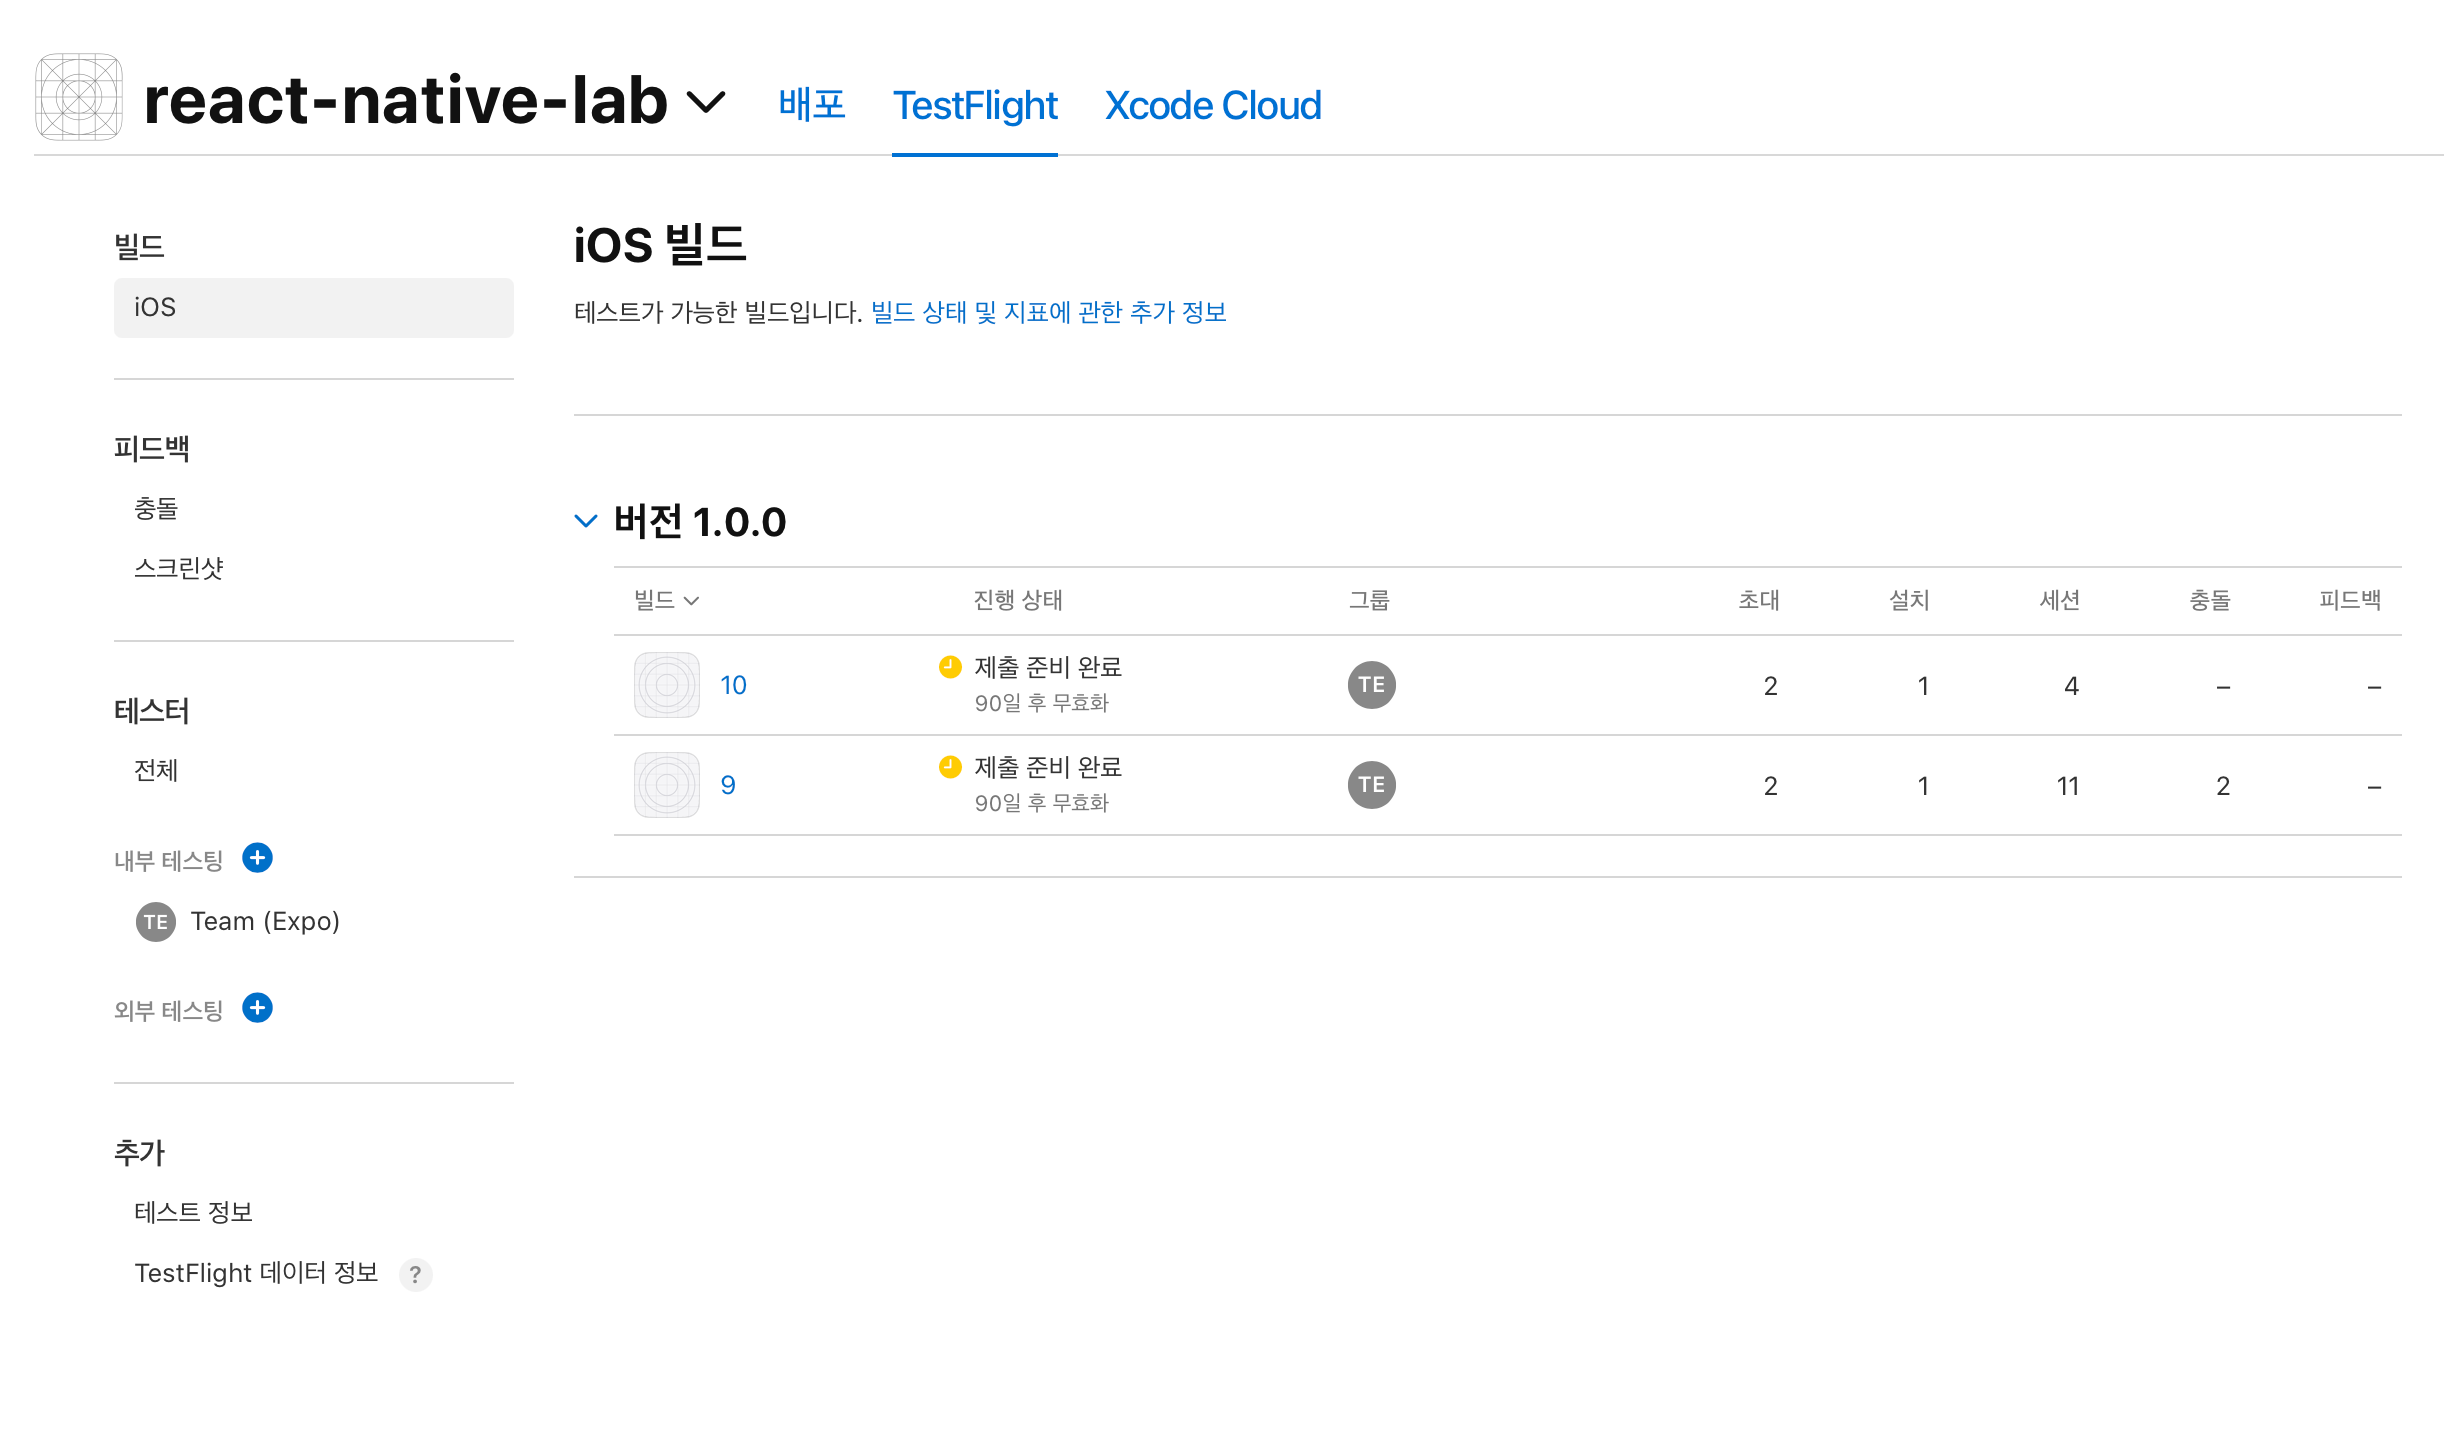Click the yellow status icon for build 10

coord(950,667)
